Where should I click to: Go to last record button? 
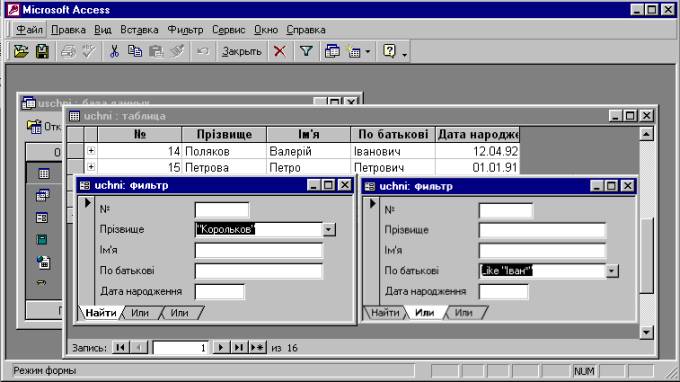tap(239, 347)
